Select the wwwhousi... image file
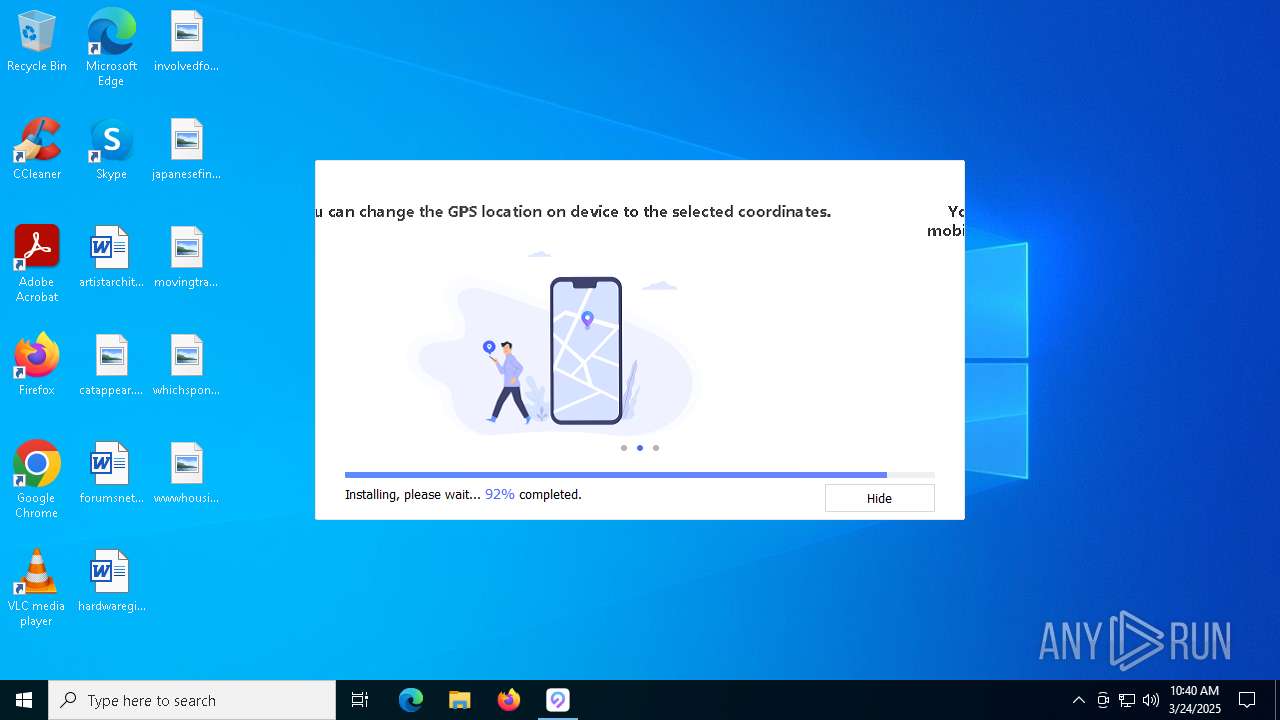Screen dimensions: 1280x720 186,474
